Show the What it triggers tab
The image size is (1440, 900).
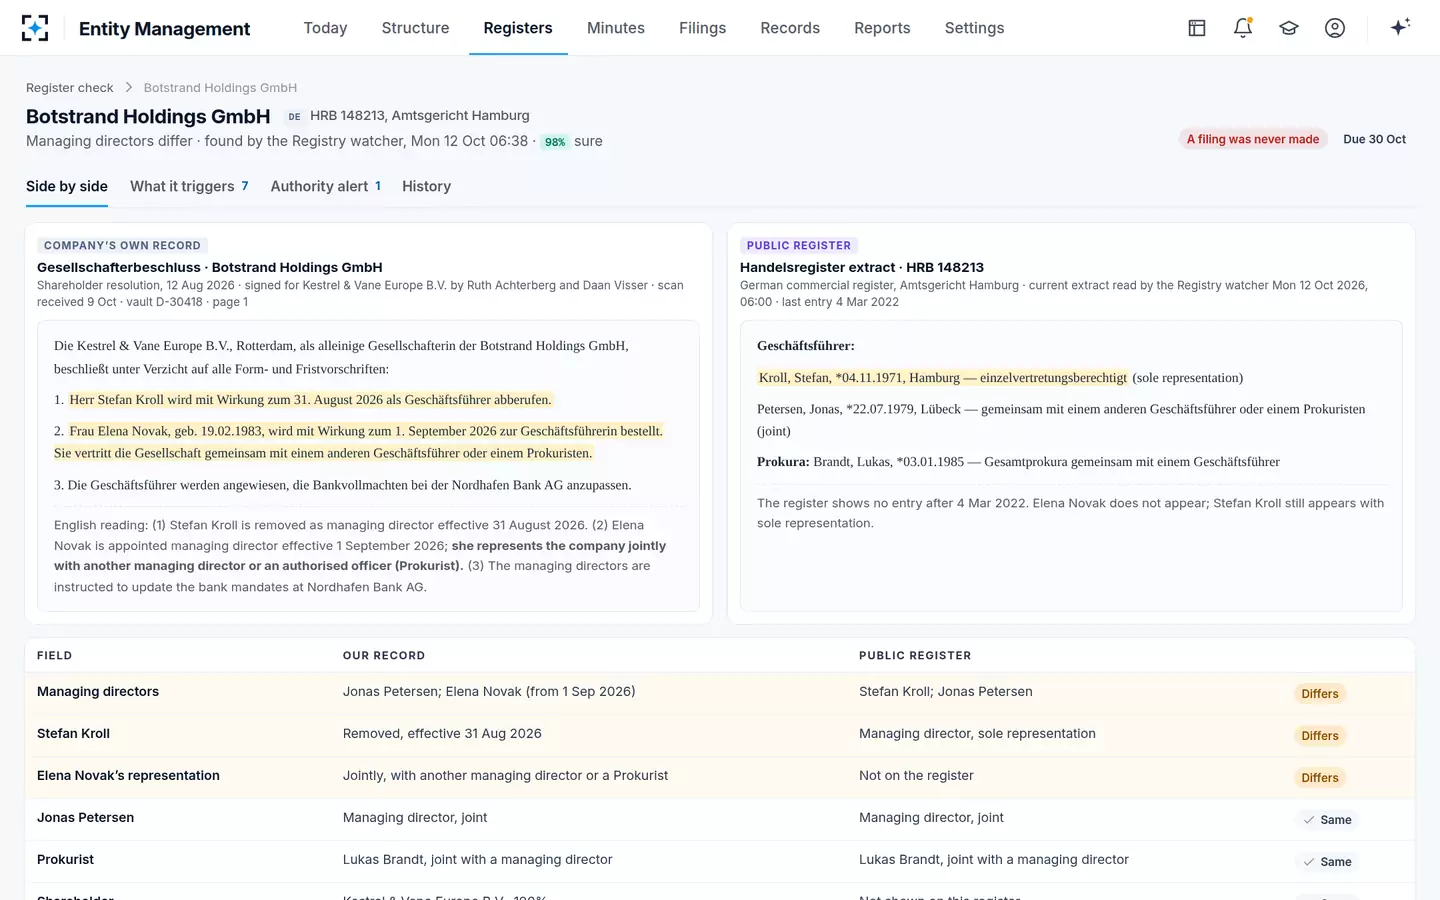click(189, 187)
